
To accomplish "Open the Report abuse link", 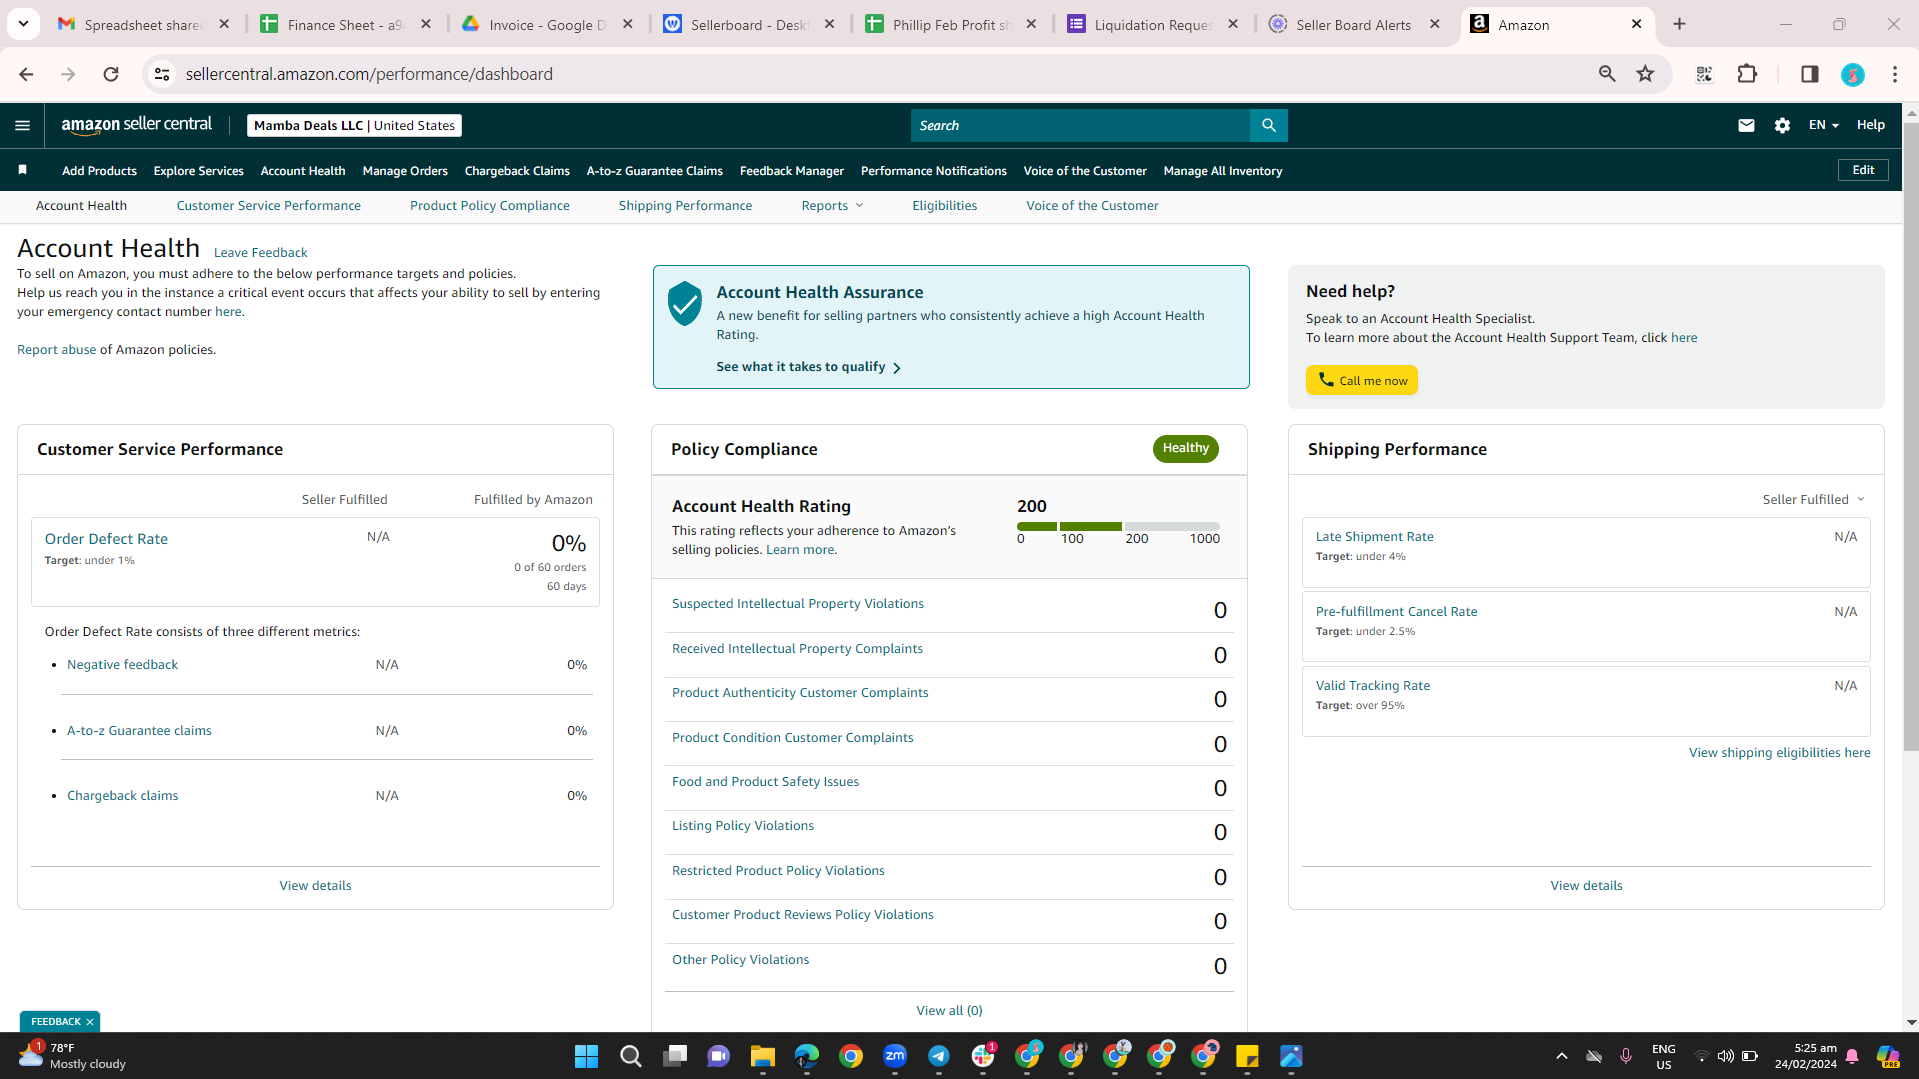I will tap(56, 350).
